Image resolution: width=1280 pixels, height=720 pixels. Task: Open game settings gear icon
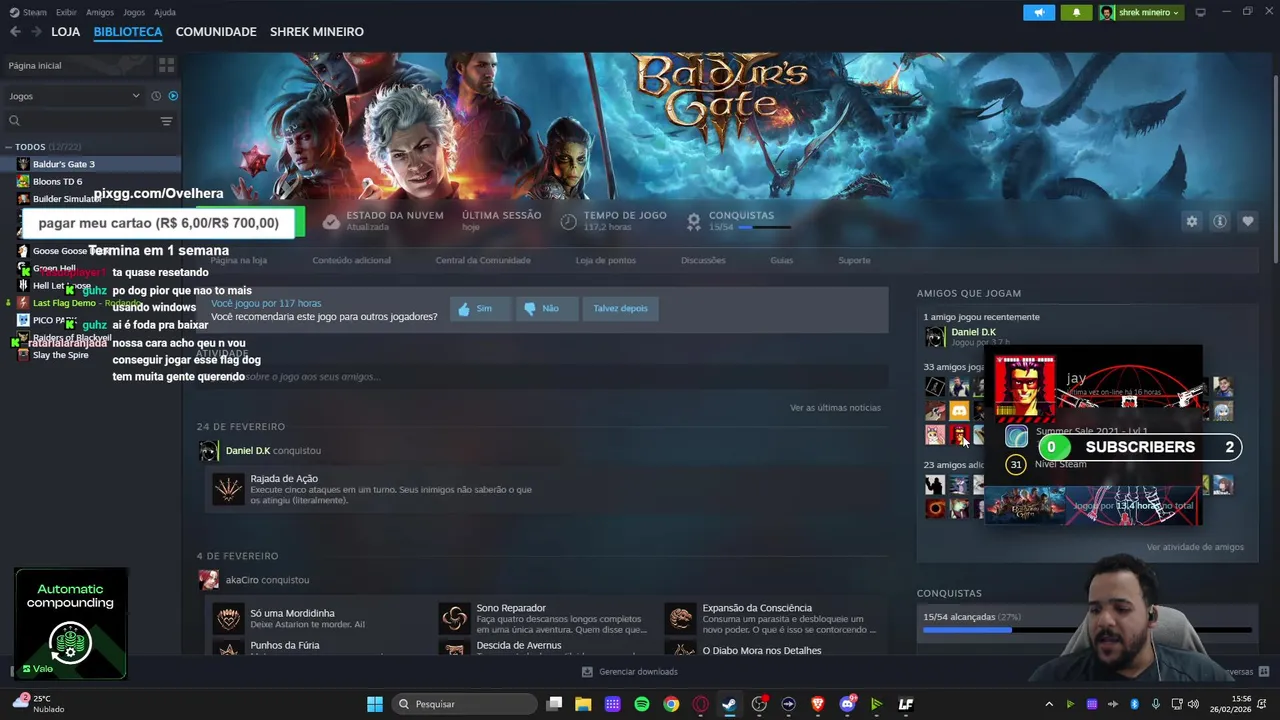1191,221
